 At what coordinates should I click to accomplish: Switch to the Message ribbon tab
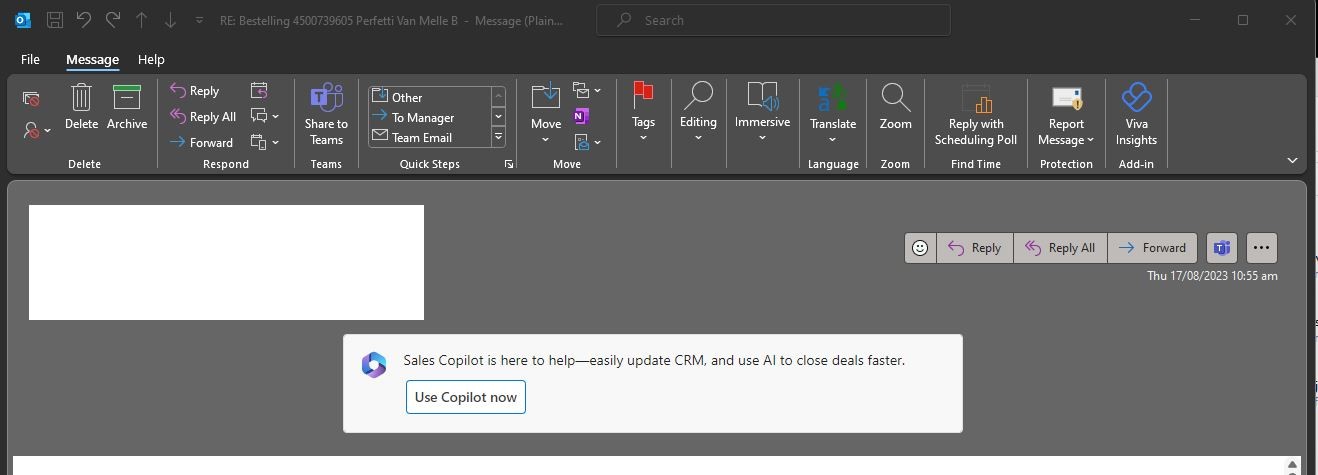[x=92, y=60]
